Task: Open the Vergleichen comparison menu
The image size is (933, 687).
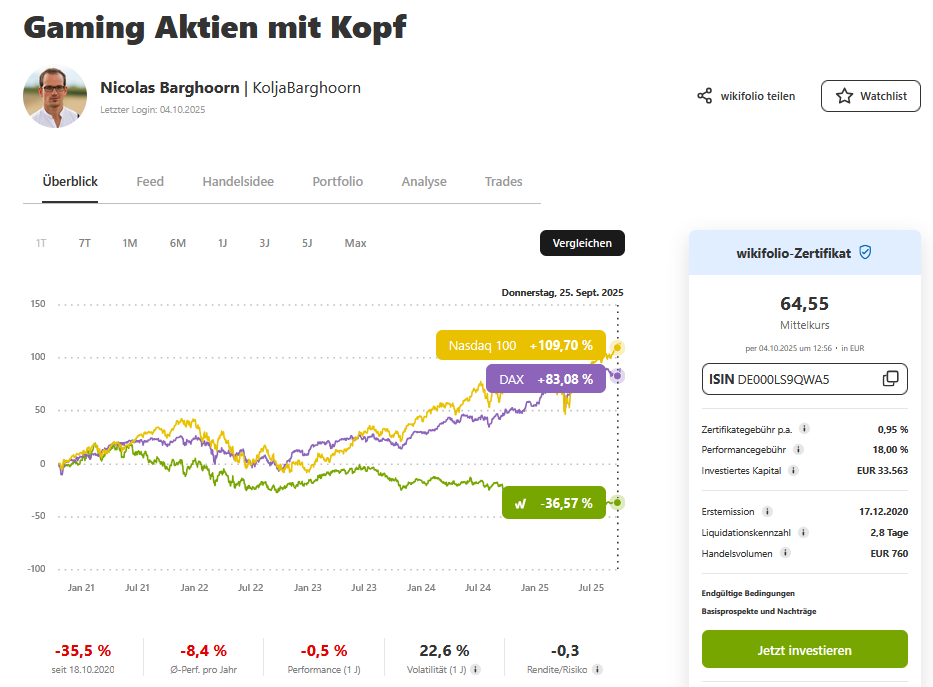Action: [x=582, y=243]
